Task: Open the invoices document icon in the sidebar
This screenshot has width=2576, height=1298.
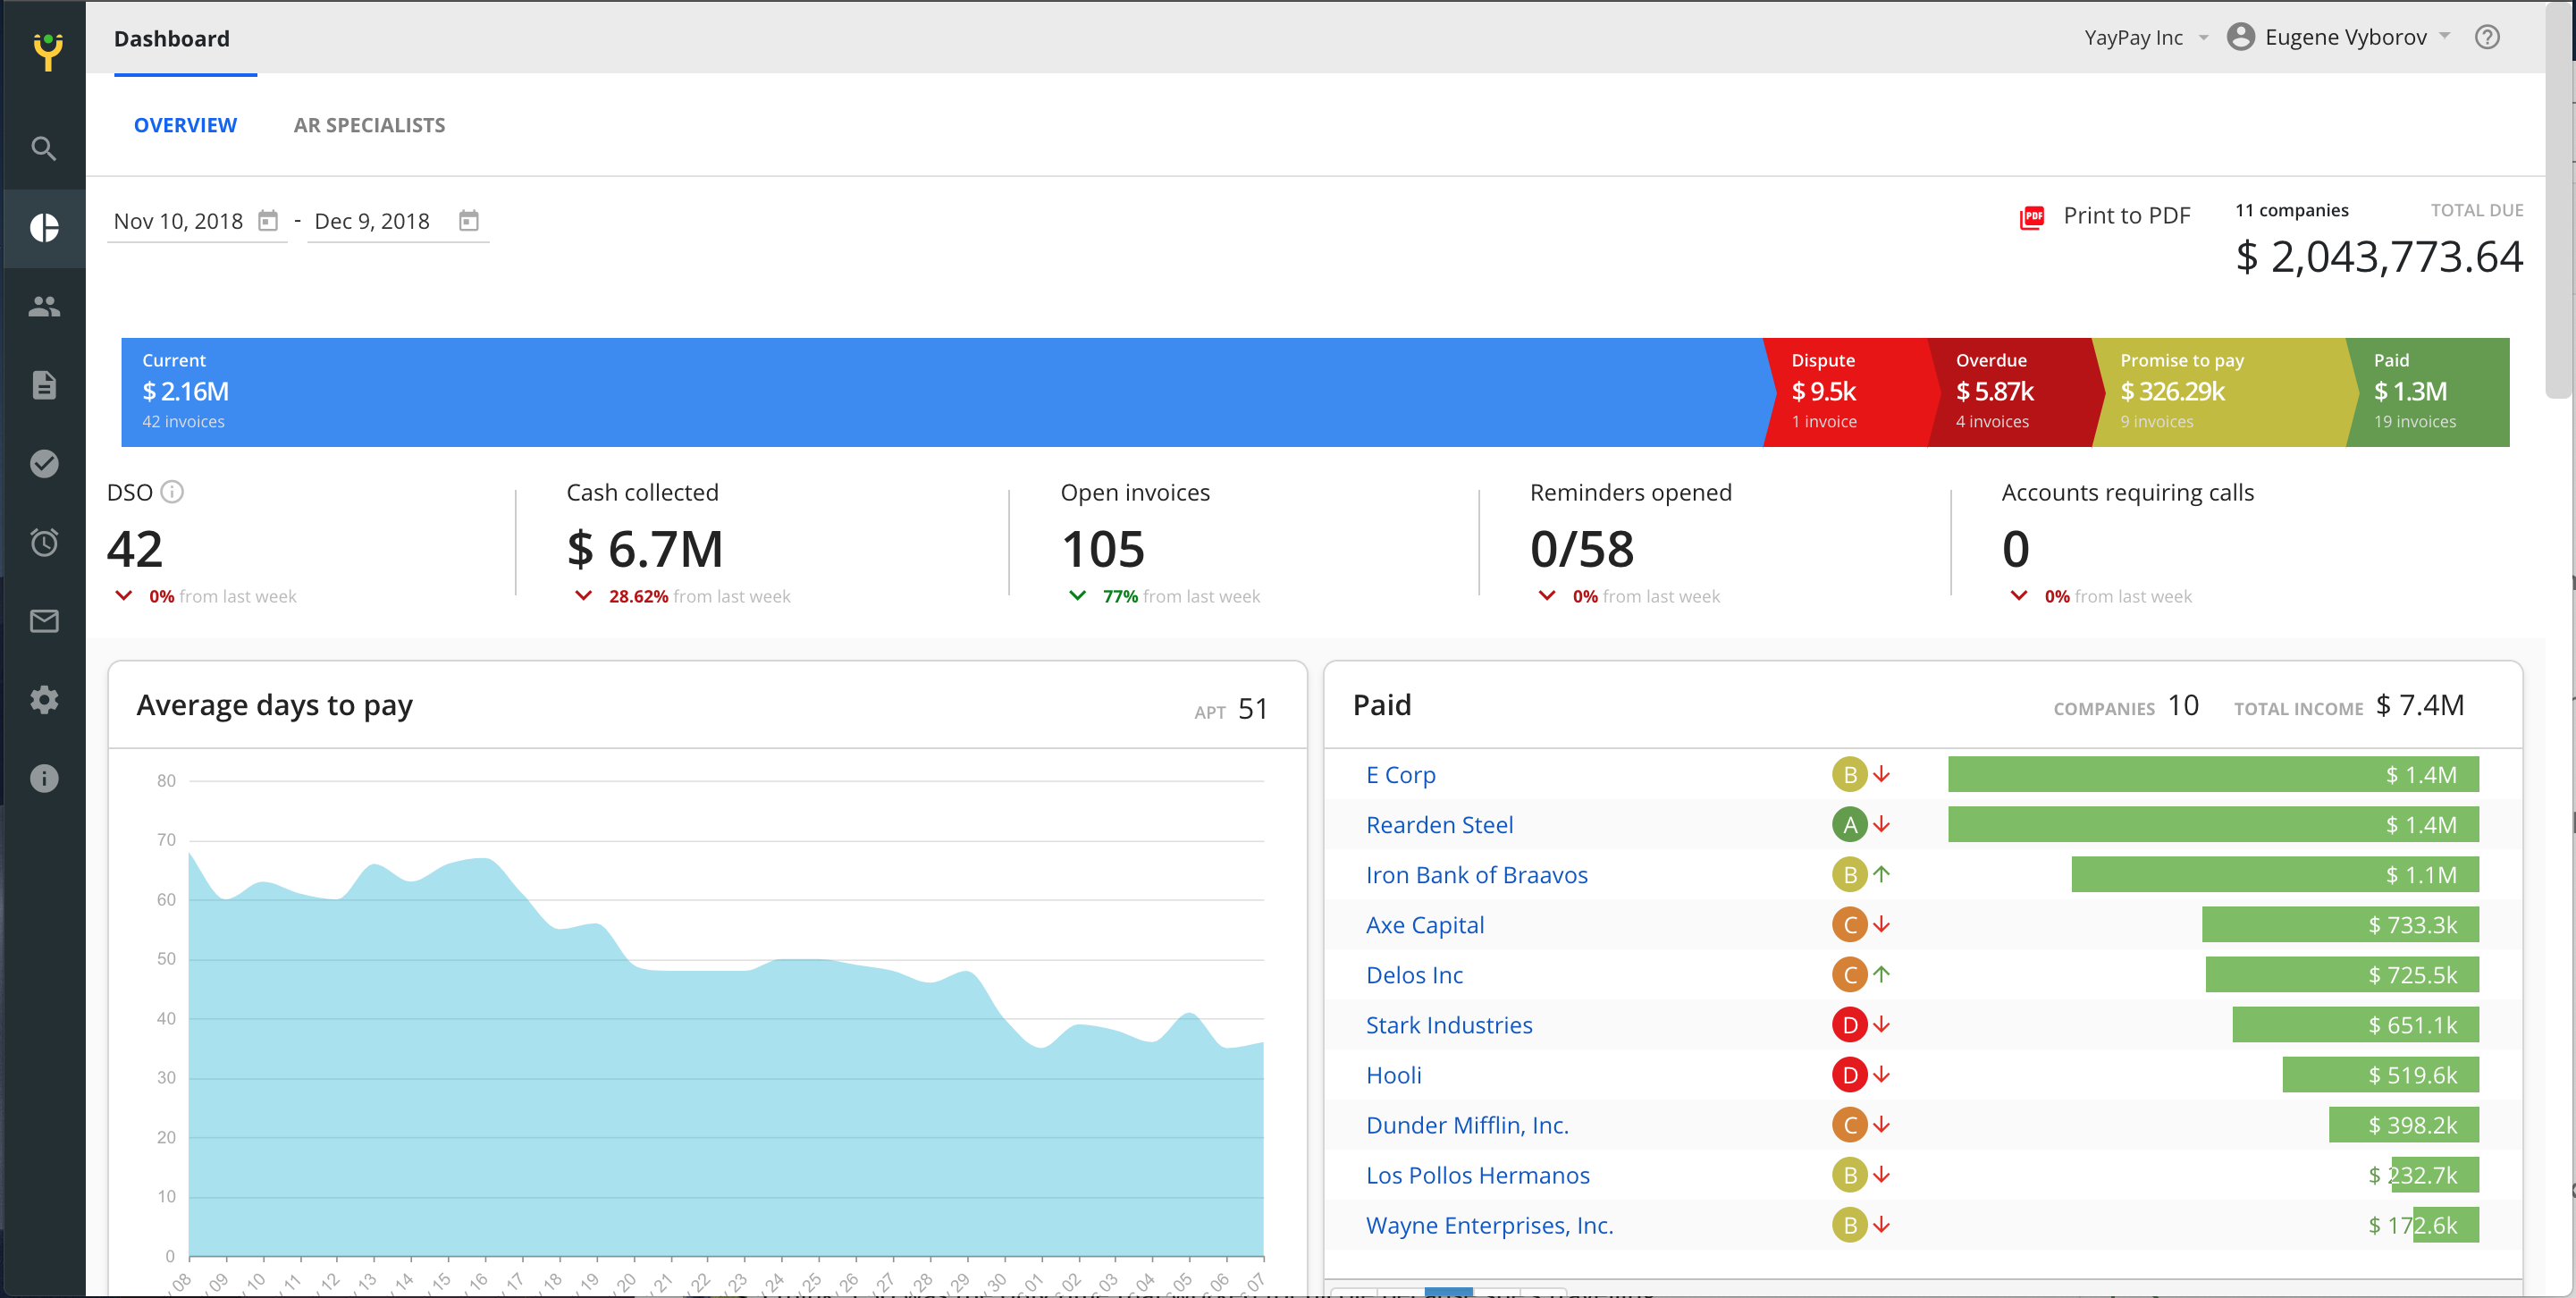Action: [43, 385]
